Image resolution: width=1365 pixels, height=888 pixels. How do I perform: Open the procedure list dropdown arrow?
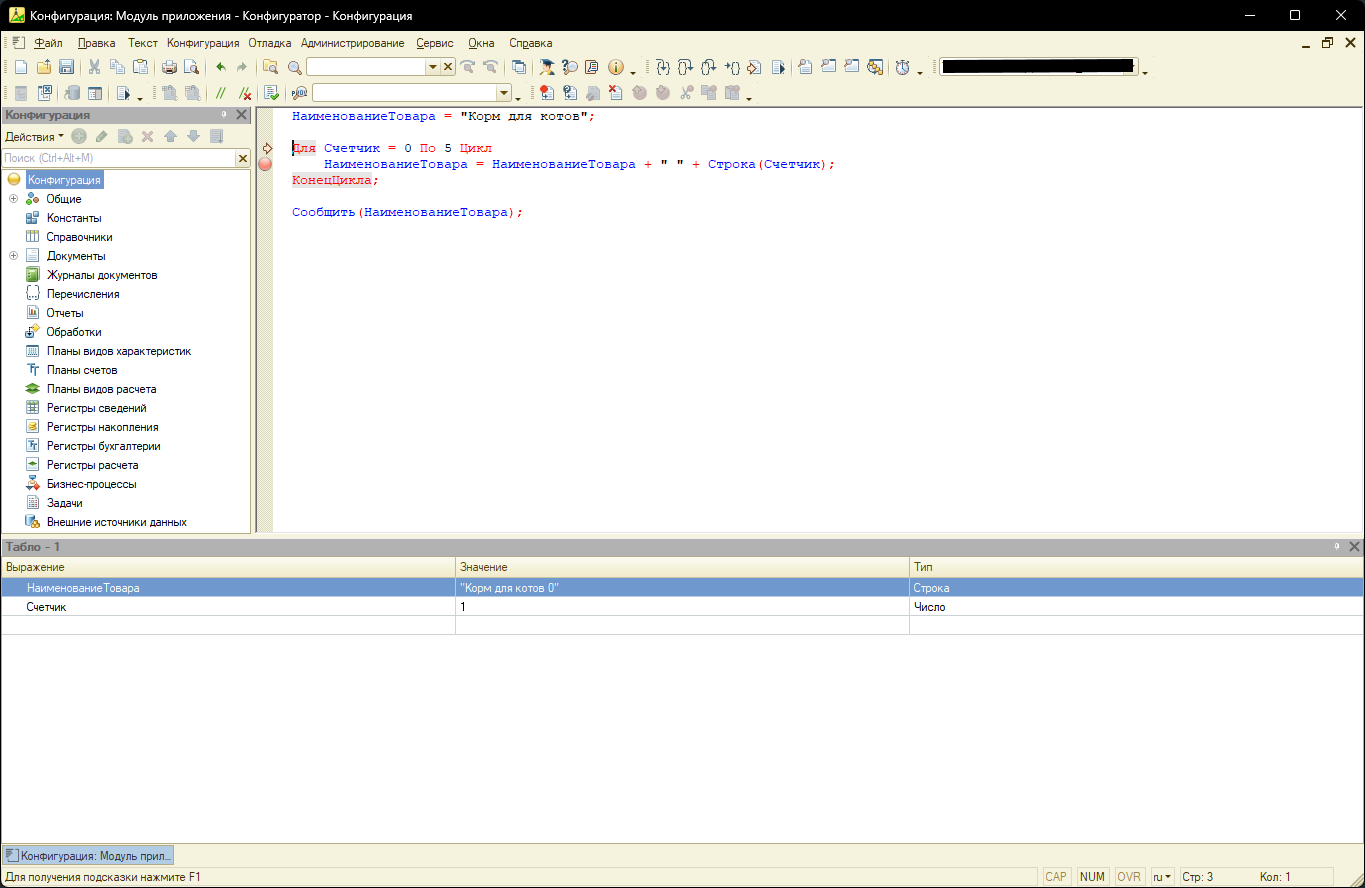pyautogui.click(x=504, y=93)
